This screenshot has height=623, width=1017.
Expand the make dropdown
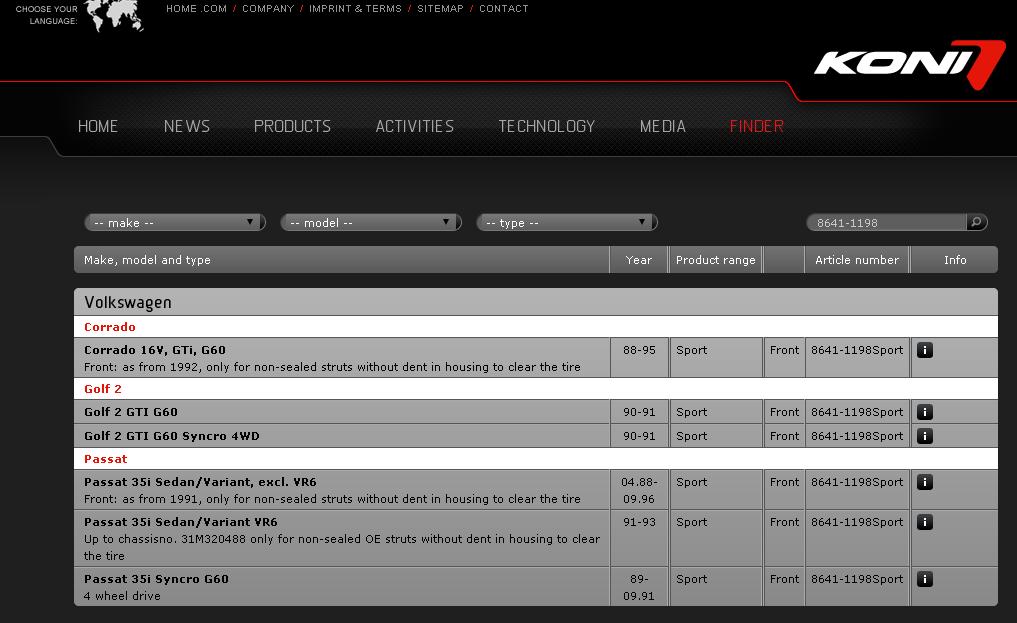click(x=175, y=223)
